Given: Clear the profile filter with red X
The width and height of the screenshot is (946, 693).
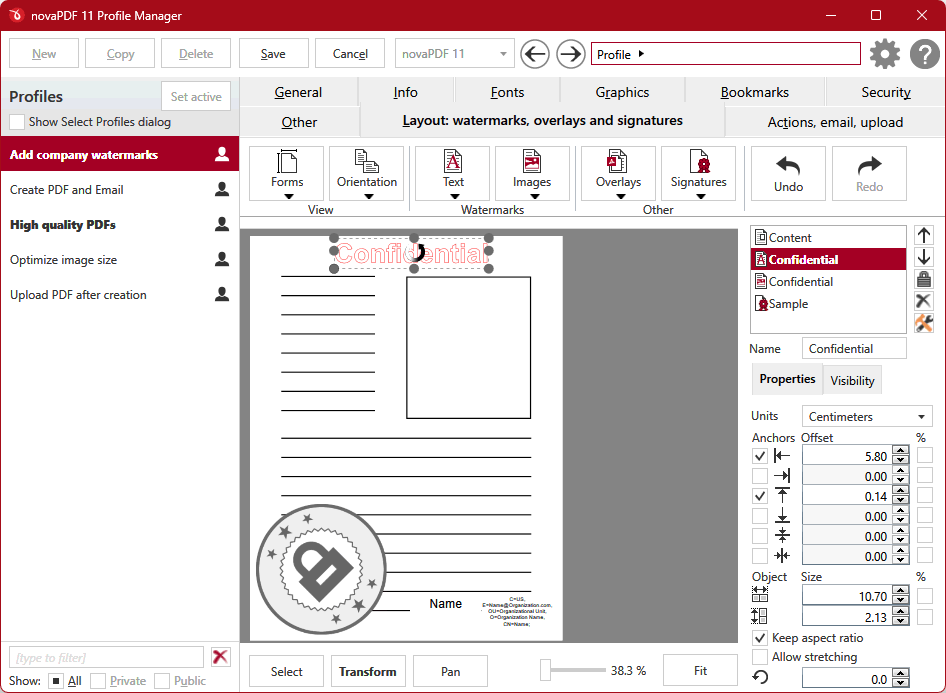Looking at the screenshot, I should [221, 657].
